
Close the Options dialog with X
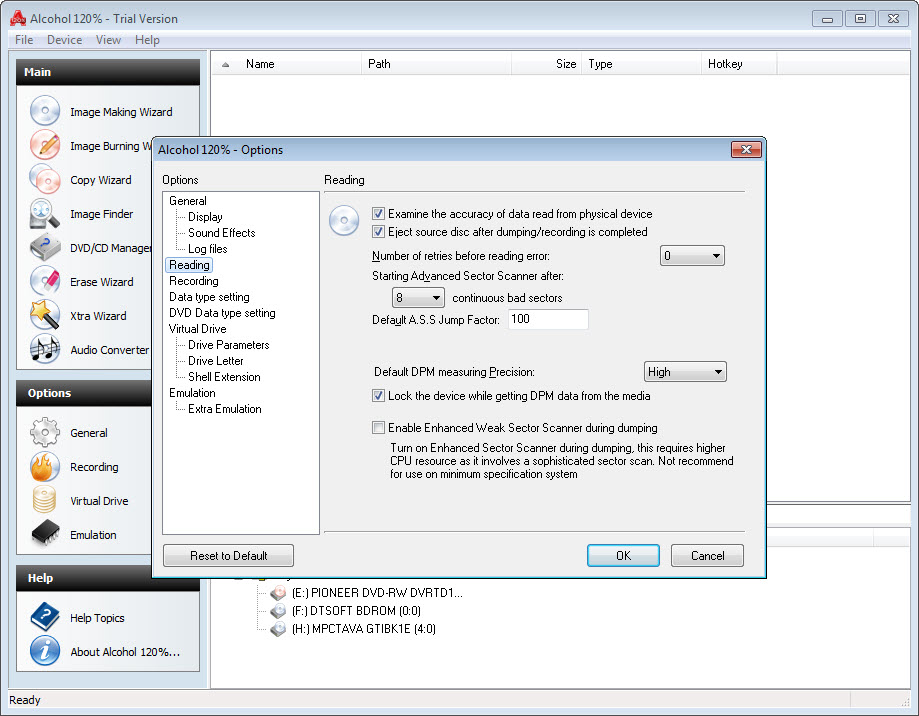(746, 149)
